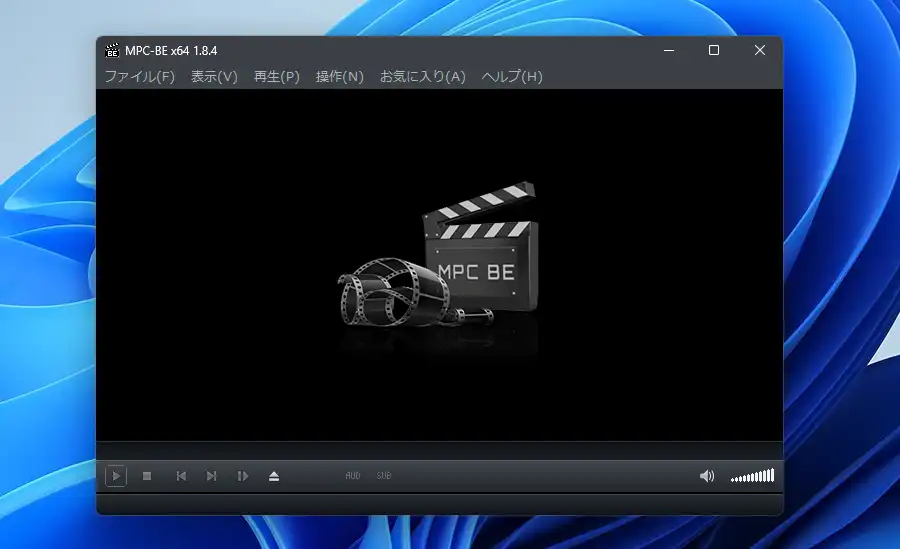
Task: Mute audio with the speaker icon
Action: click(707, 476)
